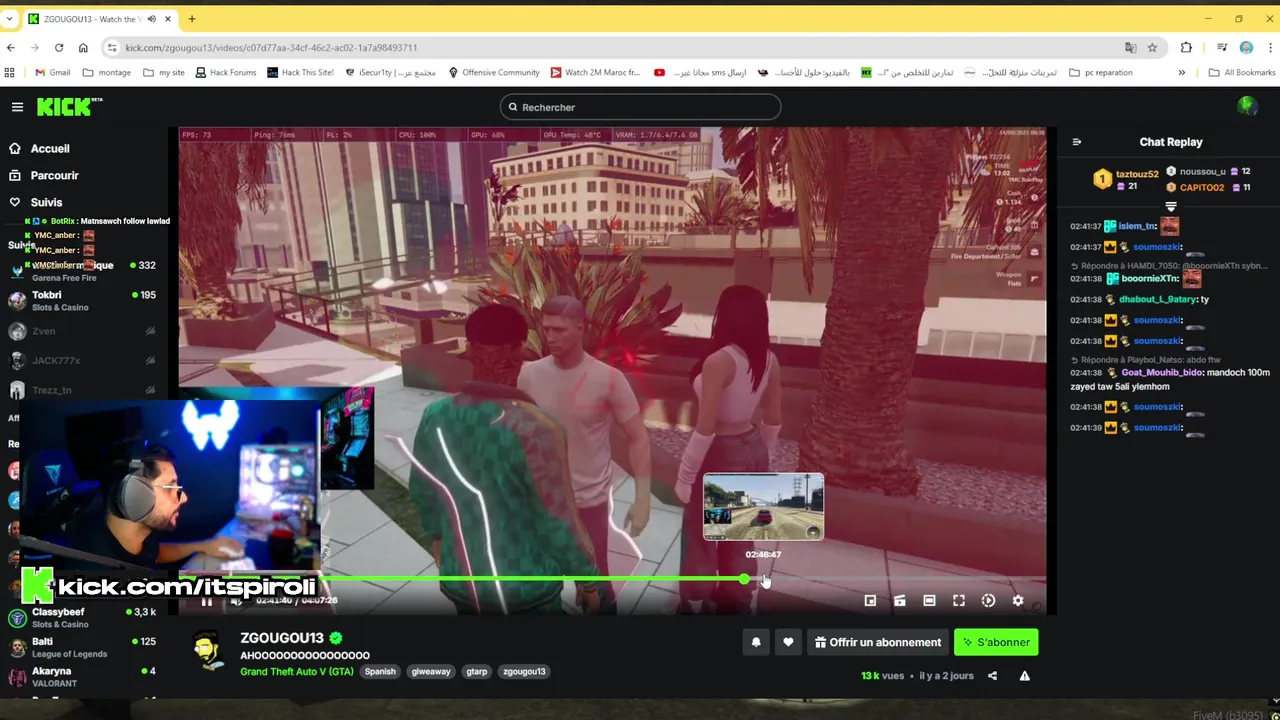
Task: Open the Hack Forums bookmark
Action: (225, 72)
